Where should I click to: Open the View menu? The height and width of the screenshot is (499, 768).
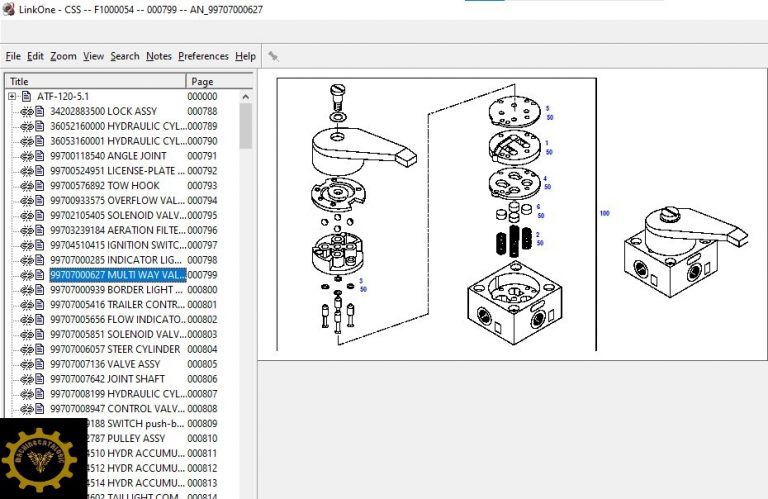94,56
